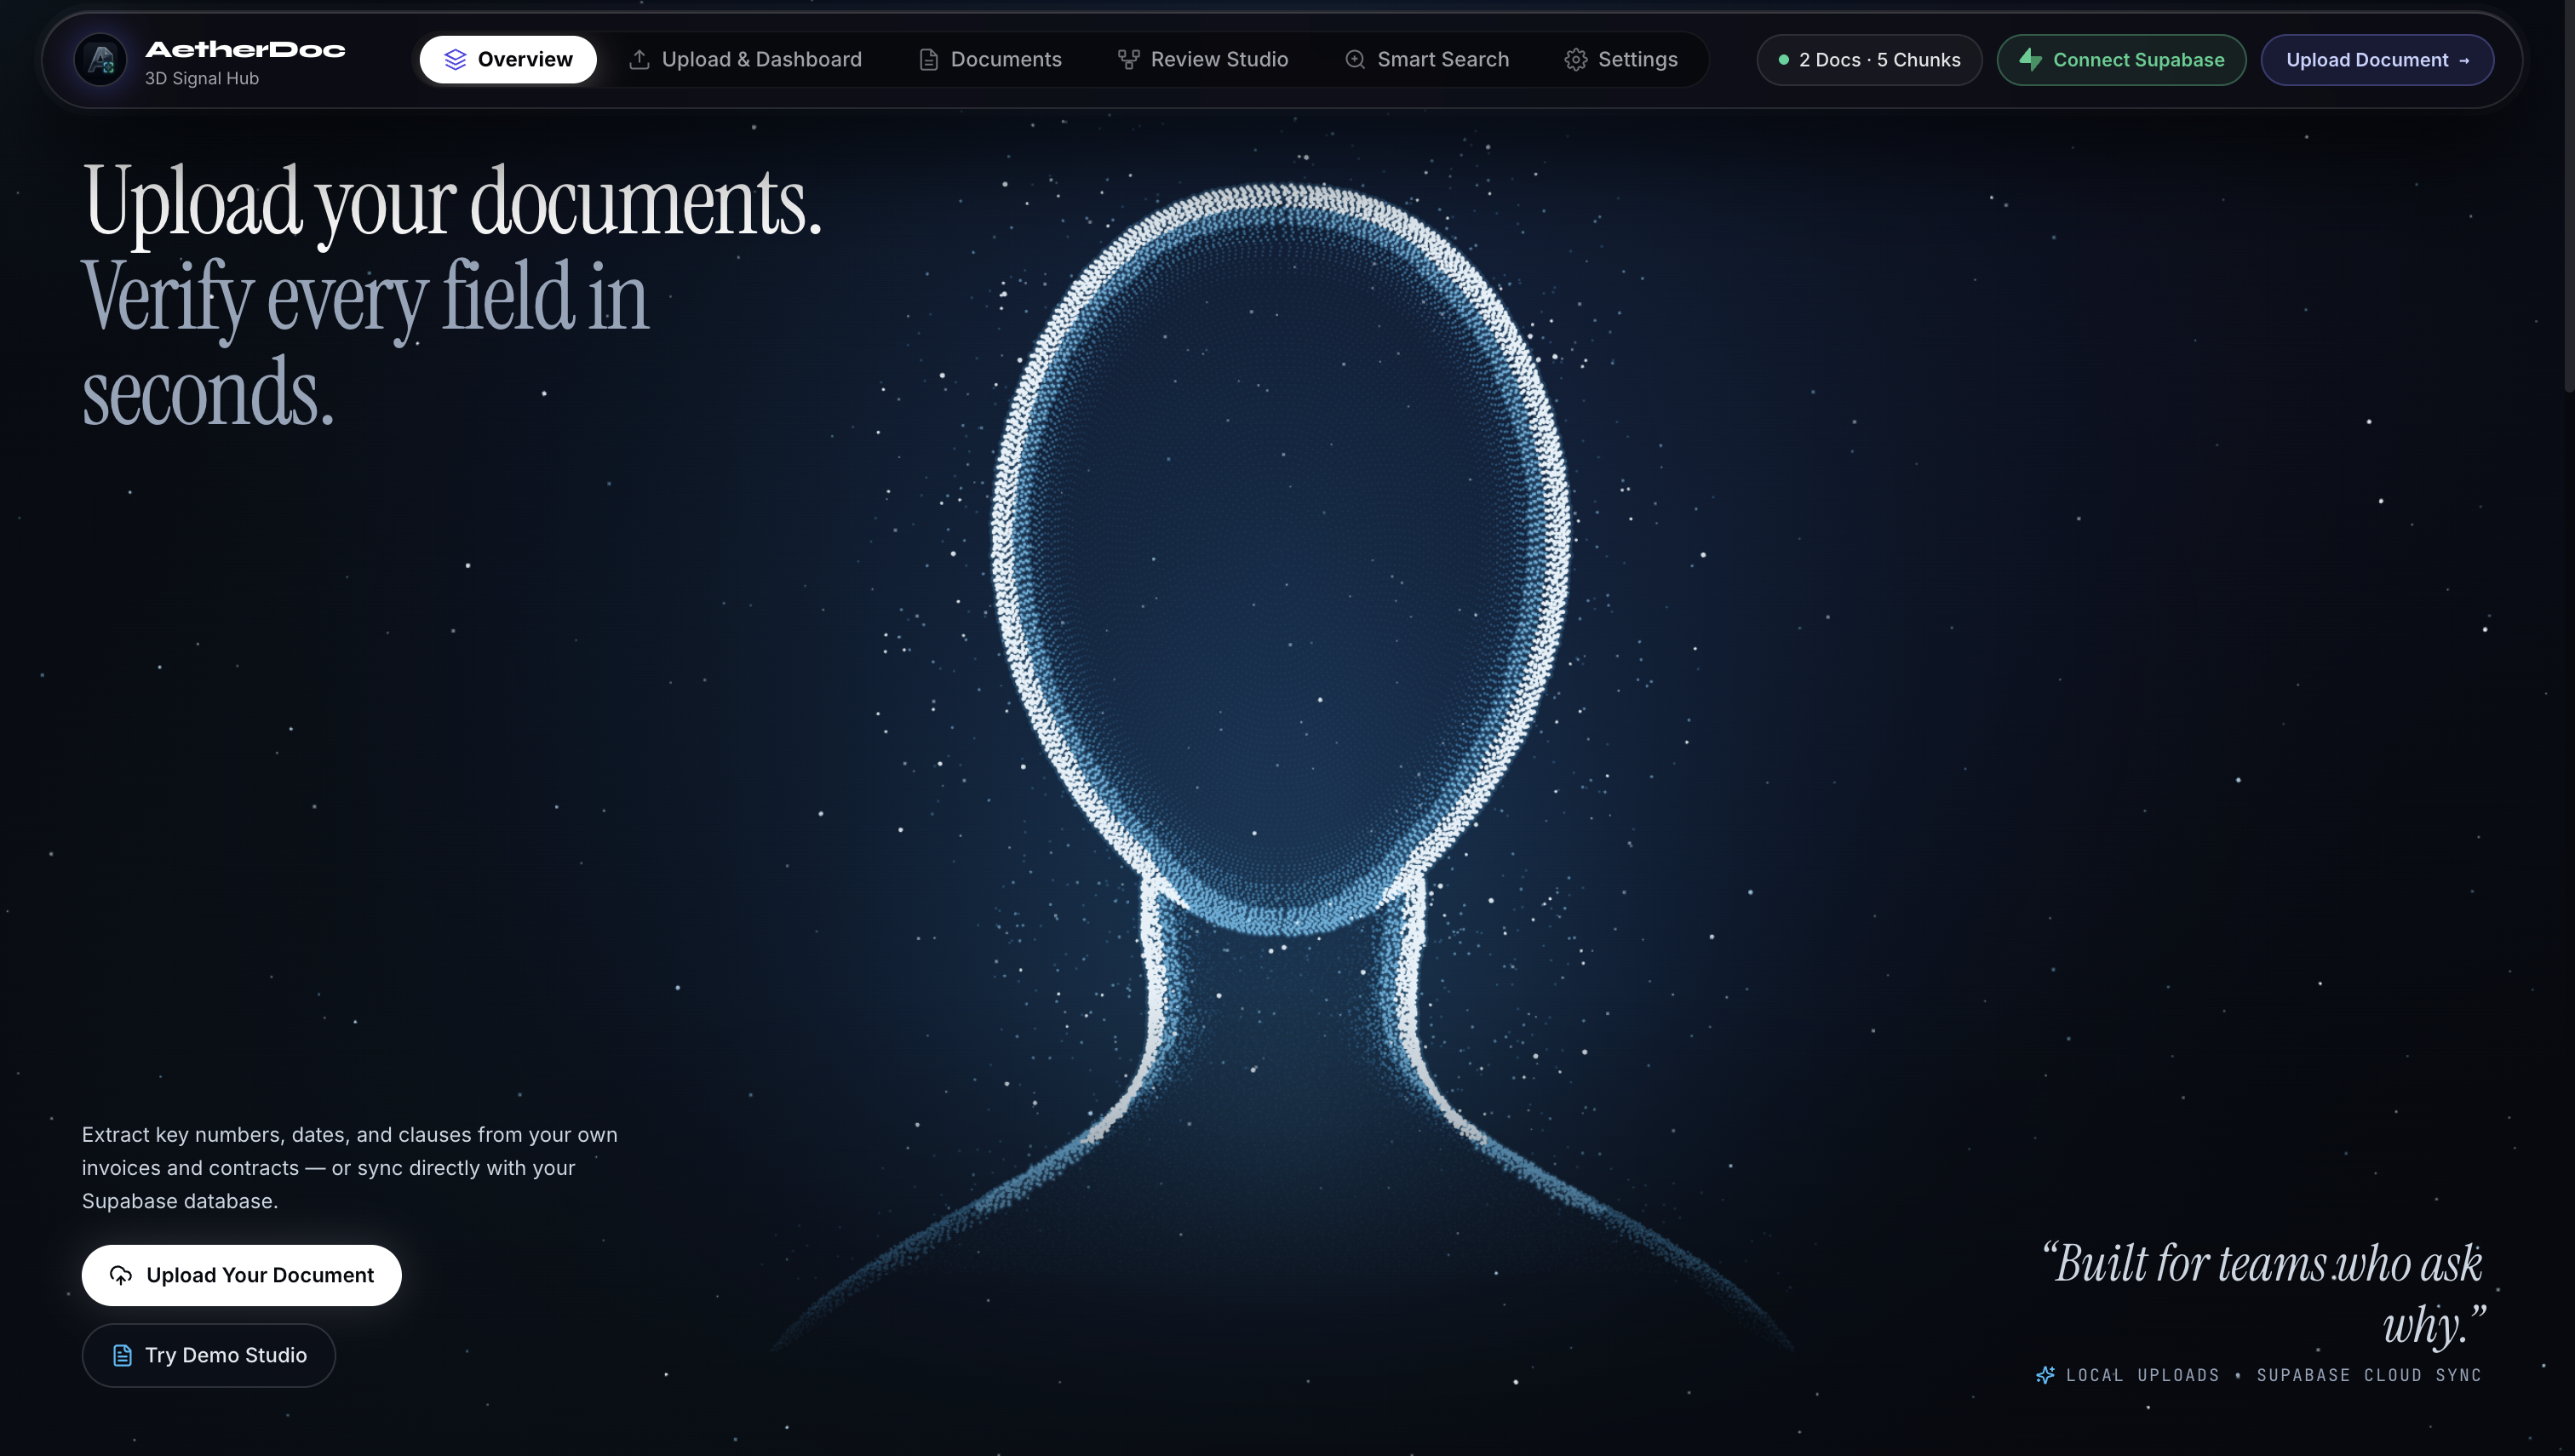Click the gear icon beside Settings

pyautogui.click(x=1576, y=60)
